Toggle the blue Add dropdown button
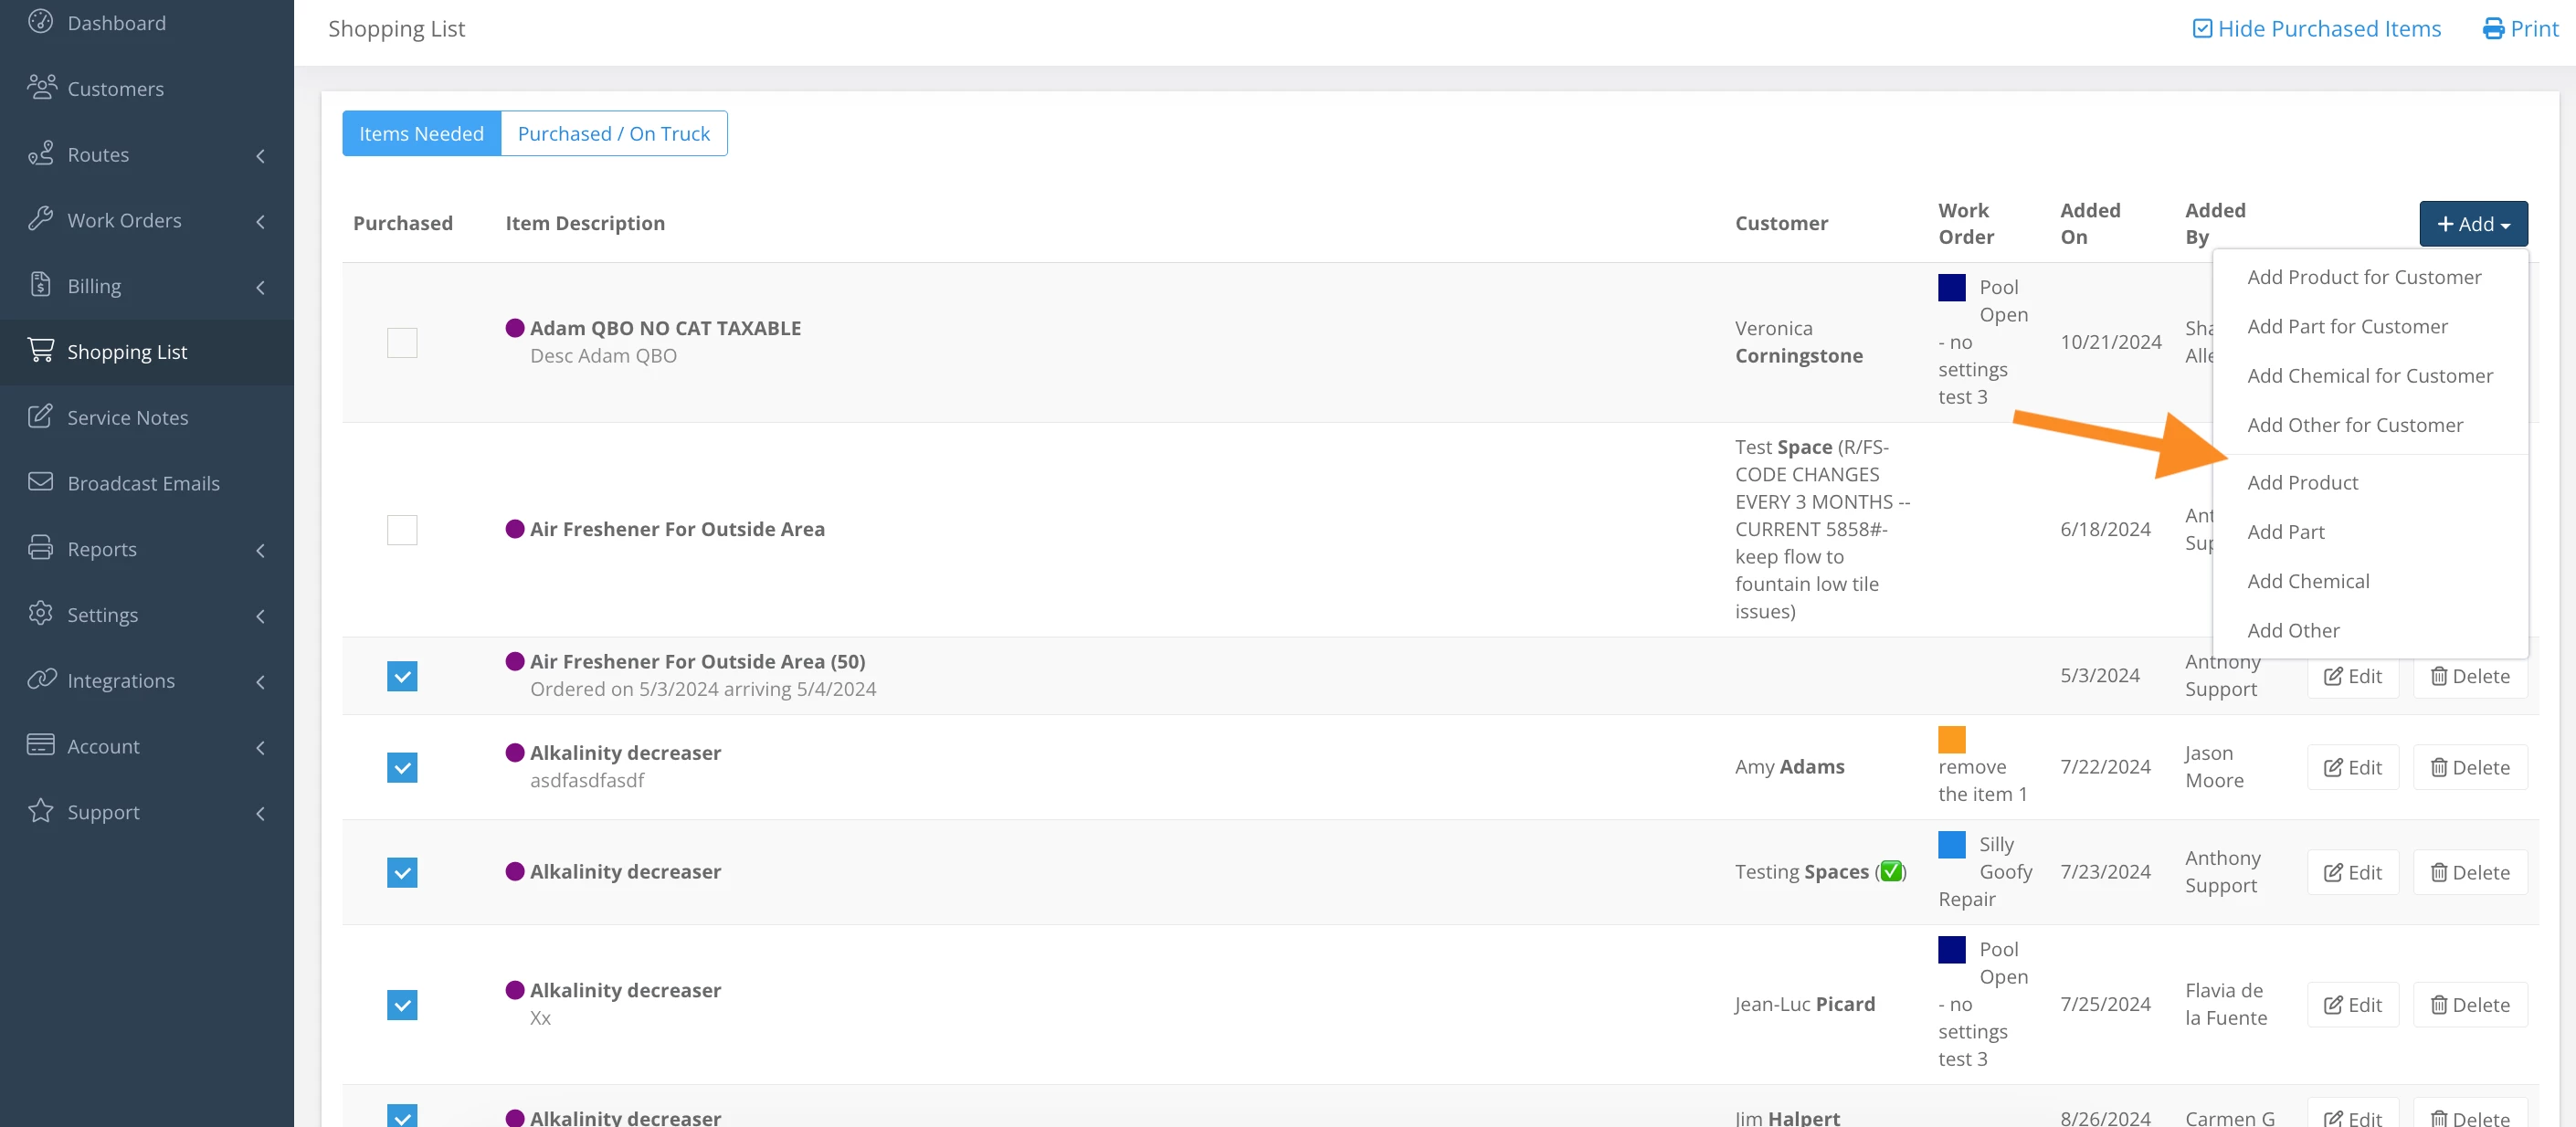The height and width of the screenshot is (1127, 2576). click(x=2472, y=224)
